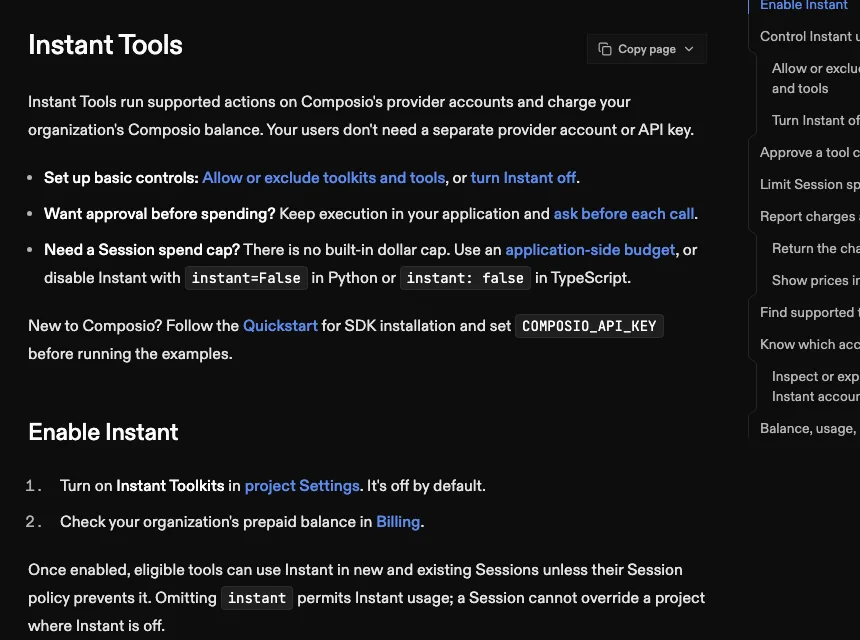Click the bold 'Set up basic controls:' text
The width and height of the screenshot is (860, 640).
pos(121,178)
